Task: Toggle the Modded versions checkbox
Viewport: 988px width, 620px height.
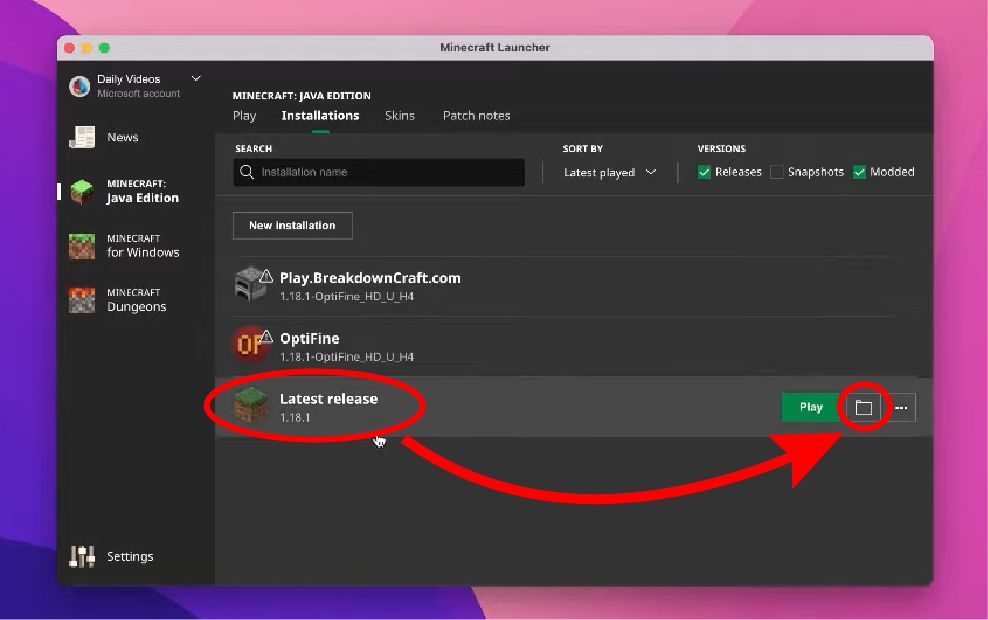Action: pyautogui.click(x=859, y=172)
